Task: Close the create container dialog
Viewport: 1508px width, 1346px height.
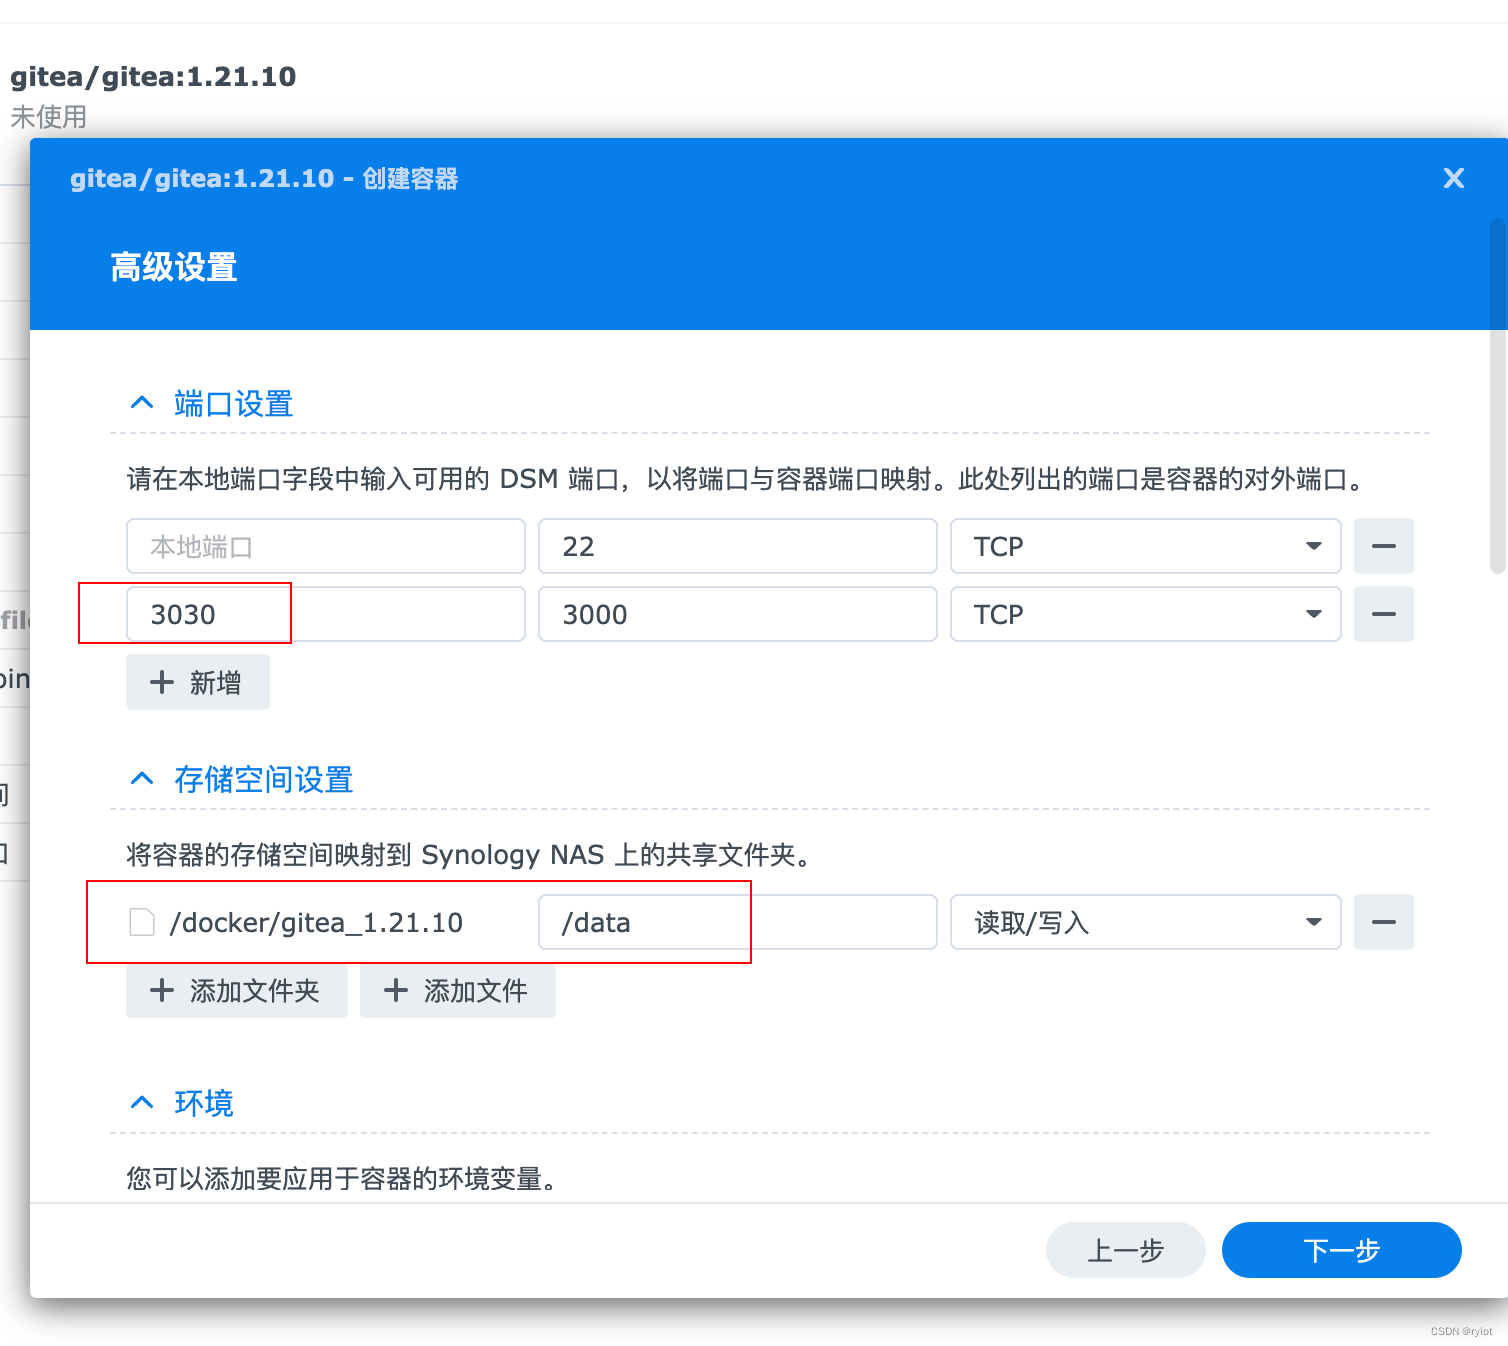Action: (x=1453, y=178)
